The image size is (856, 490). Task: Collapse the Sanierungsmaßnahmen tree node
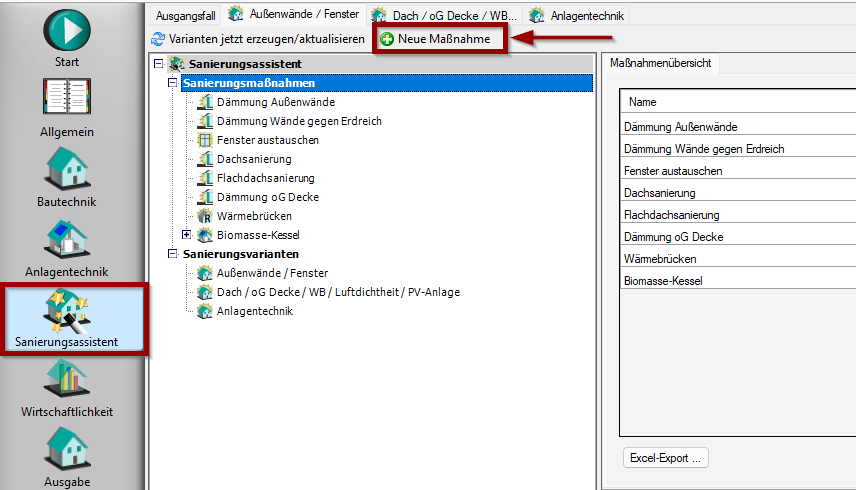tap(173, 83)
